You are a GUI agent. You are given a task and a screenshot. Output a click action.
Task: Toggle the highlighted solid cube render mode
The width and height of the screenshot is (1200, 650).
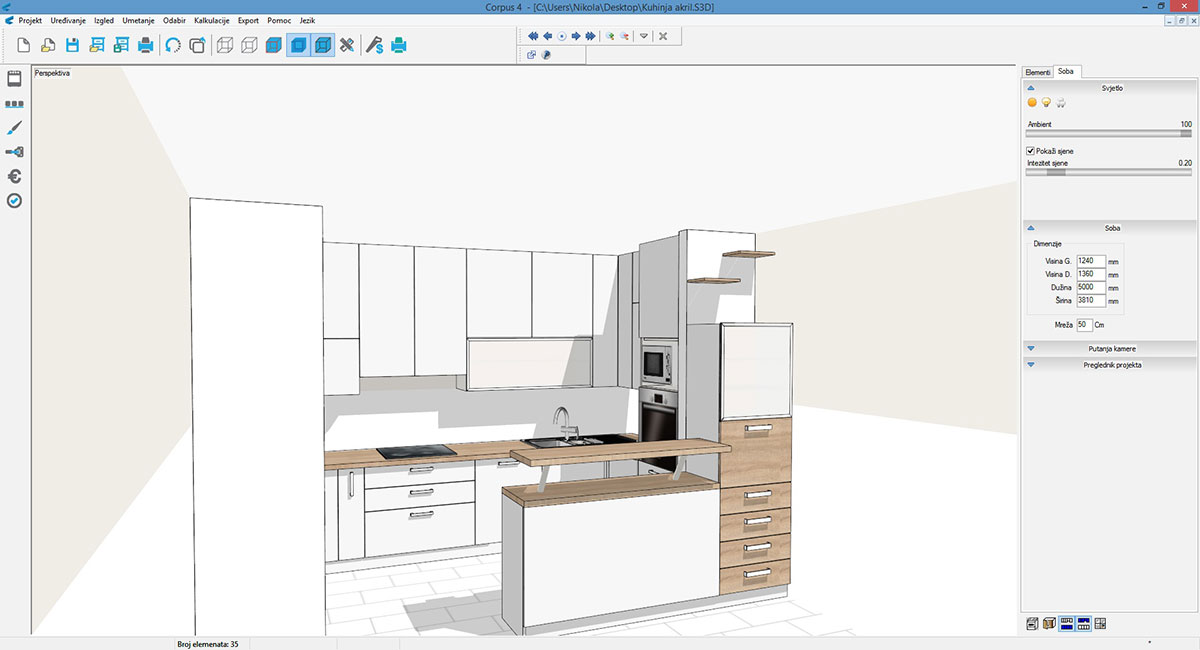click(x=298, y=45)
